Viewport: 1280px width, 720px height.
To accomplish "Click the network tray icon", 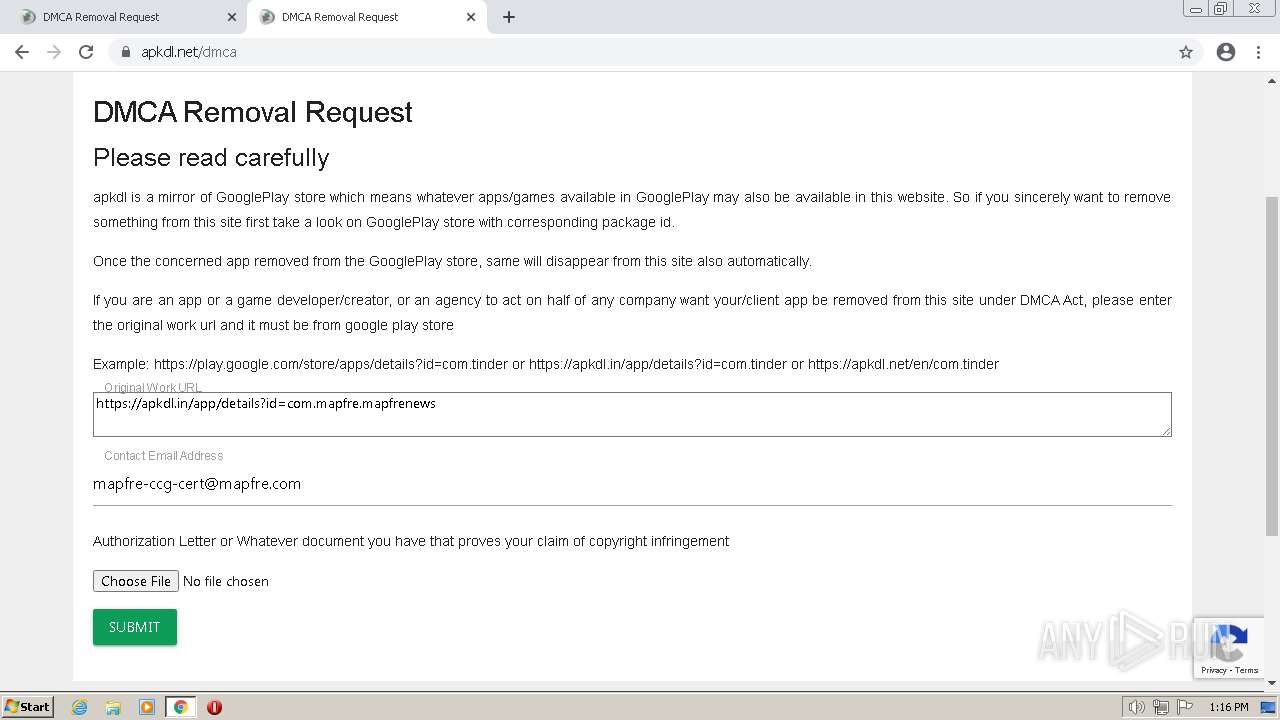I will click(x=1161, y=707).
